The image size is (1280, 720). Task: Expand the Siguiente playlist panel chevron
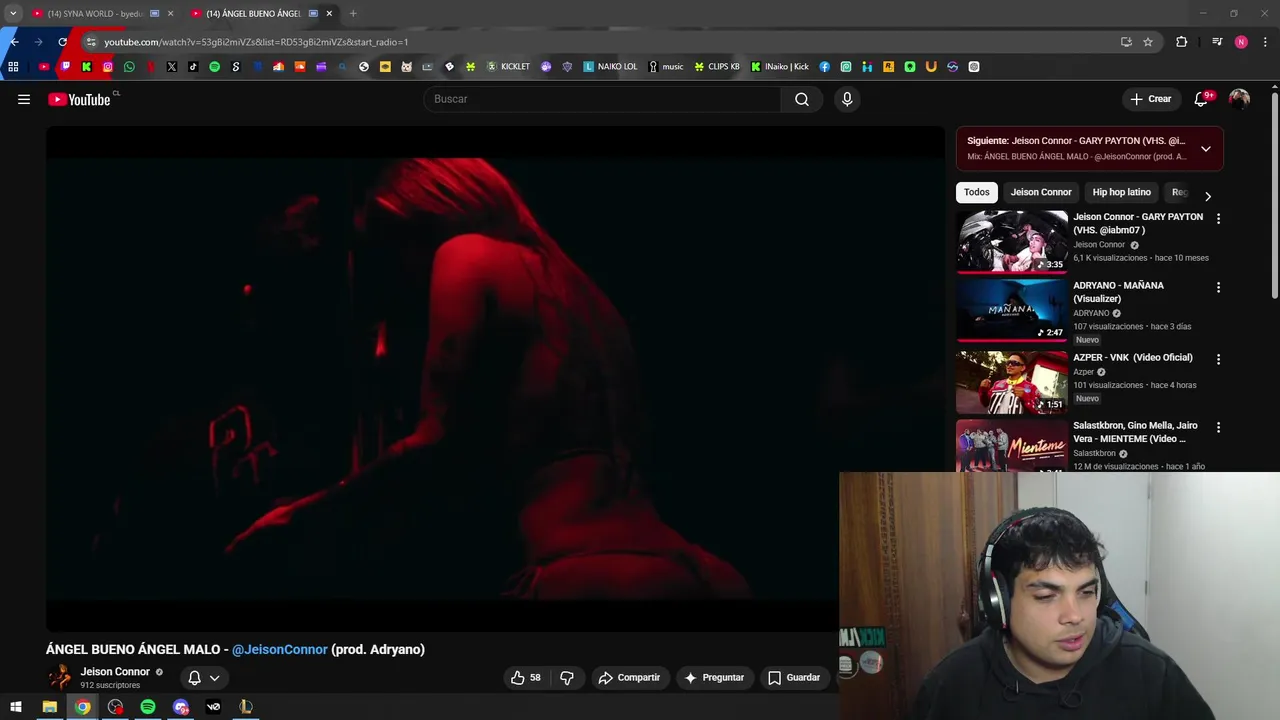click(x=1206, y=148)
